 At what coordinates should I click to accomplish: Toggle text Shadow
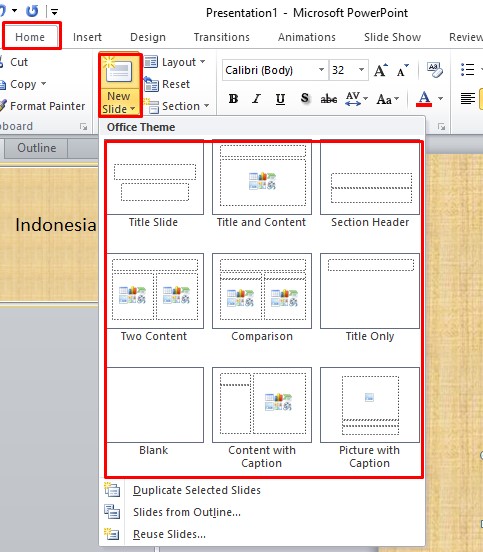tap(305, 98)
